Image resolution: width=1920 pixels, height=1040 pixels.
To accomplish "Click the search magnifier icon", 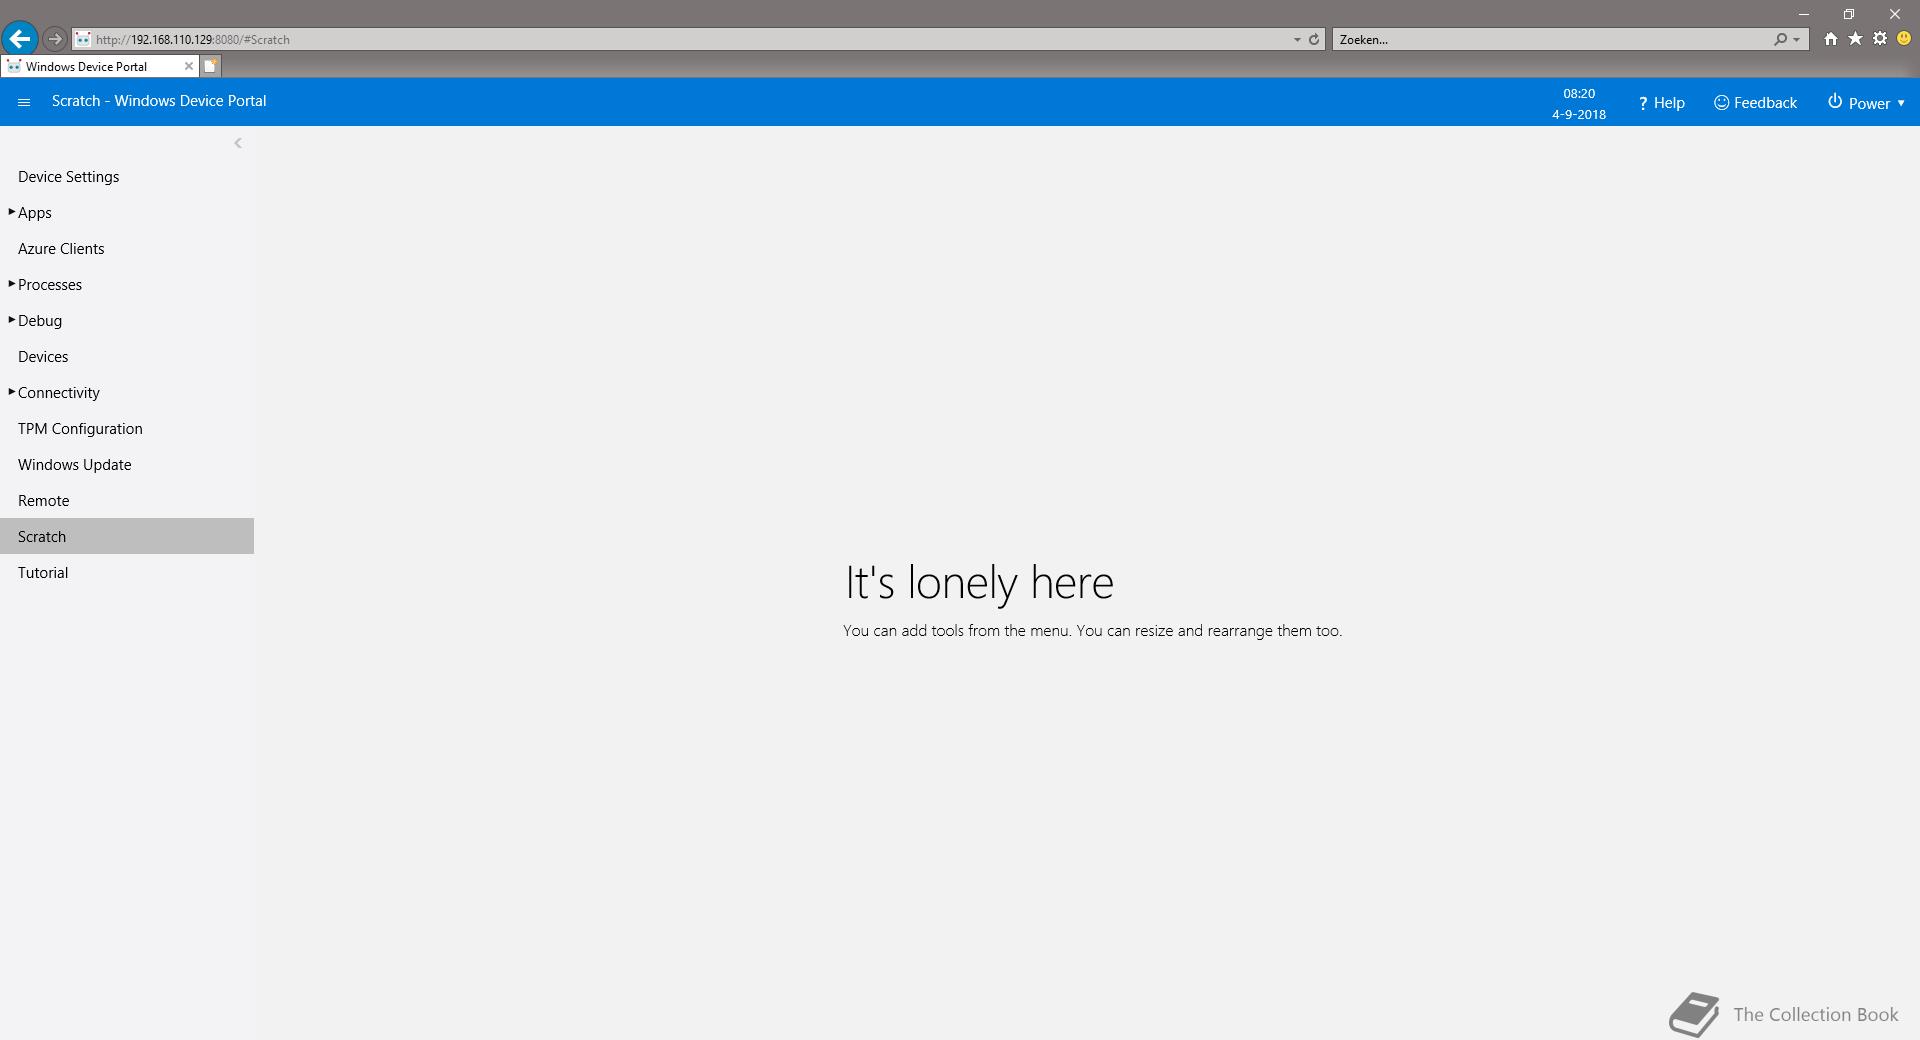I will tap(1780, 40).
